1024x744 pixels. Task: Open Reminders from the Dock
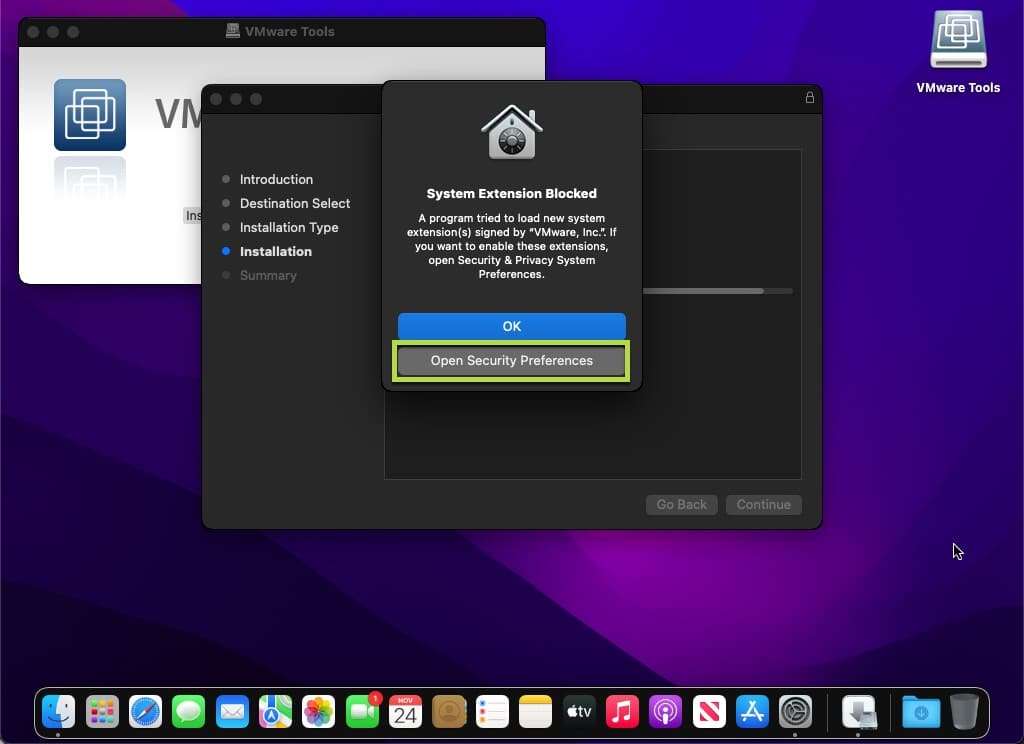tap(492, 711)
